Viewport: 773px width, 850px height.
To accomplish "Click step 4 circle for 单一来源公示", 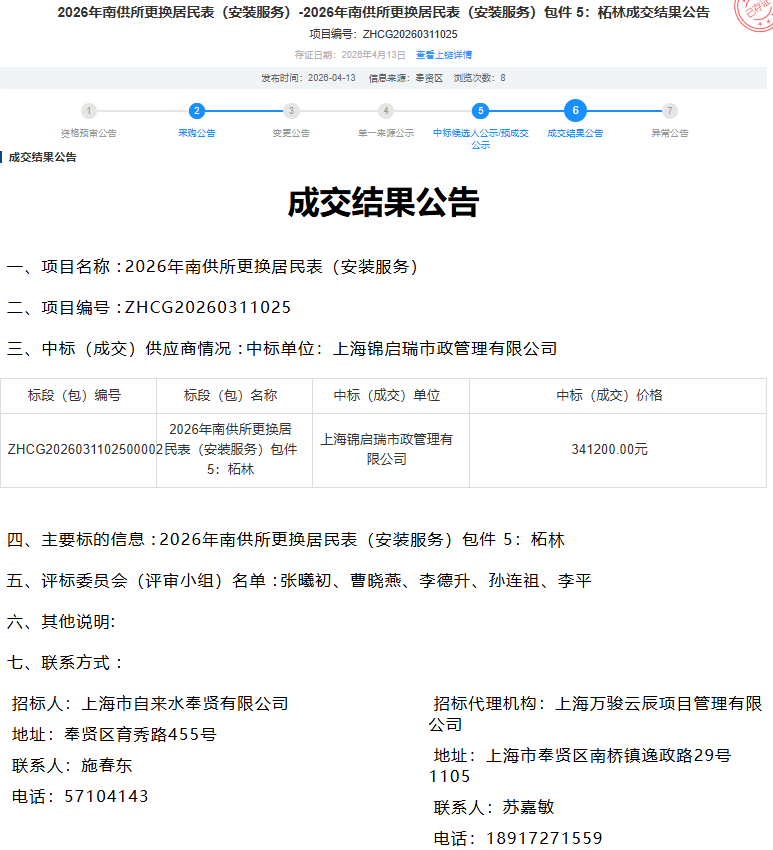I will (386, 111).
